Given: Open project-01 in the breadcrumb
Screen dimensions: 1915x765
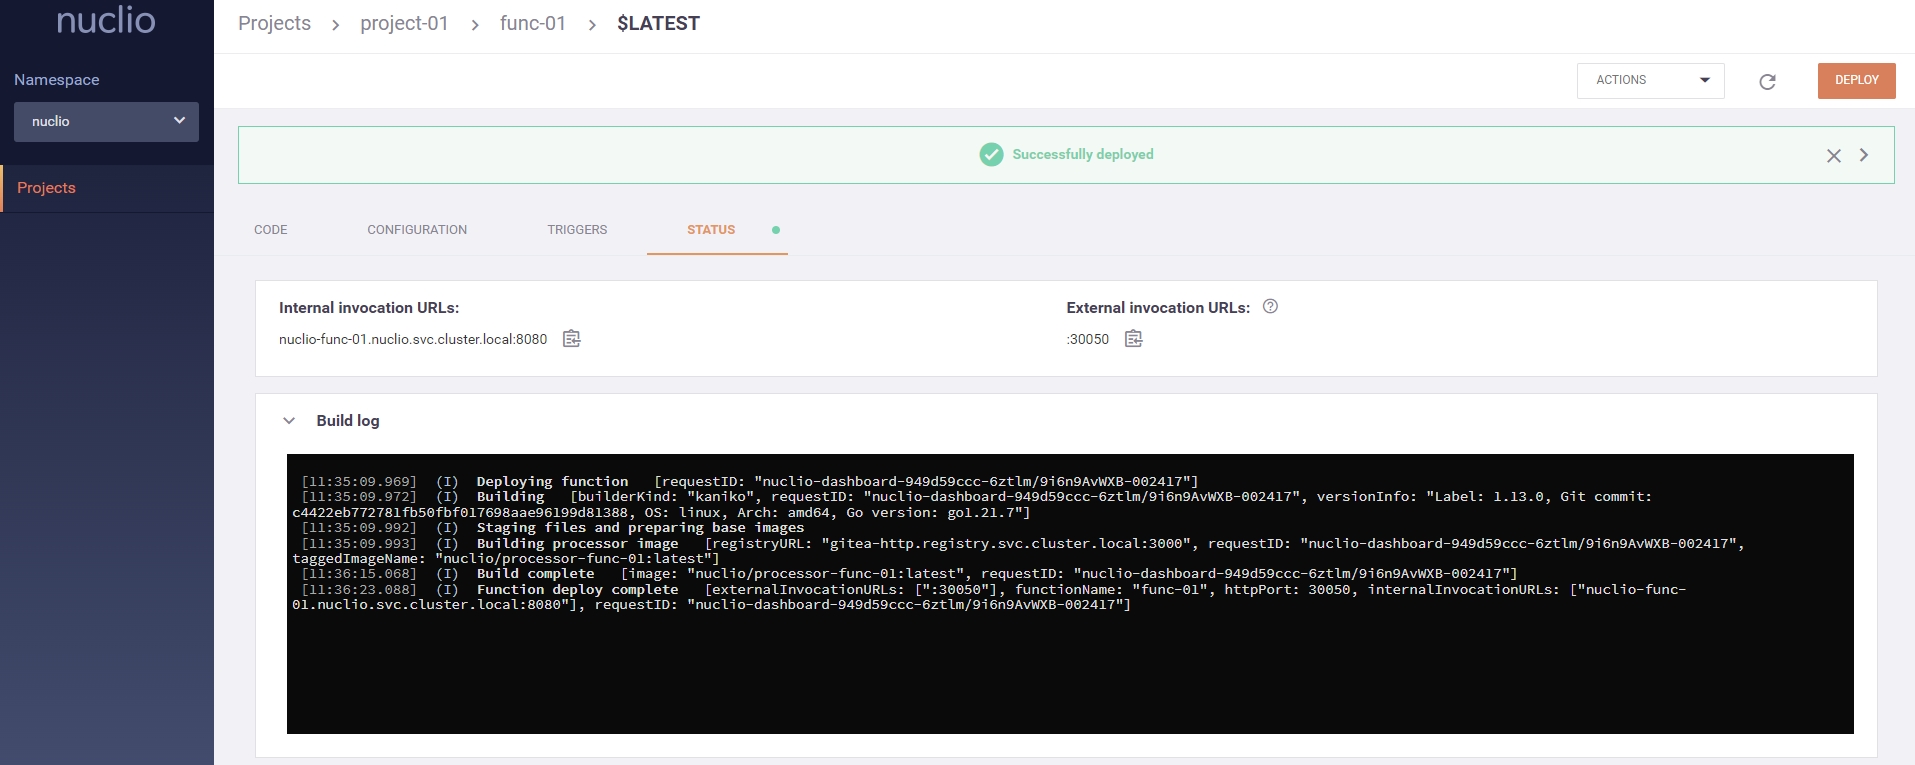Looking at the screenshot, I should (404, 23).
